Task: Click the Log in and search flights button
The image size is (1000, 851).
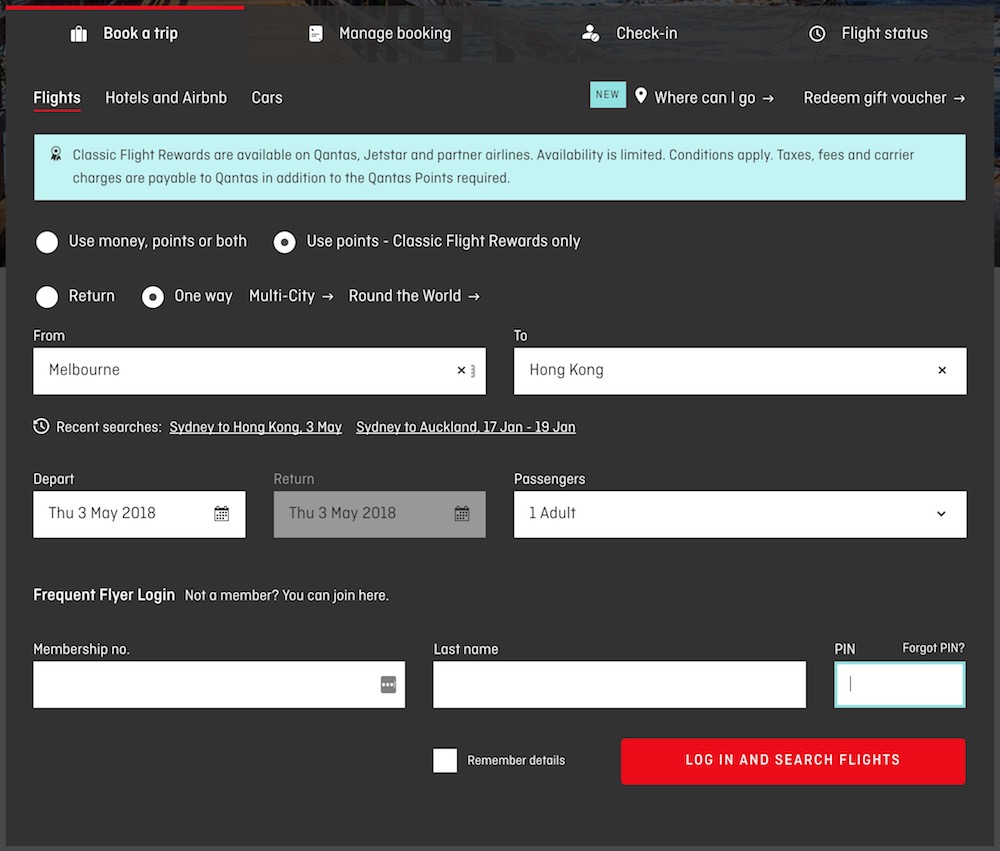Action: click(793, 761)
